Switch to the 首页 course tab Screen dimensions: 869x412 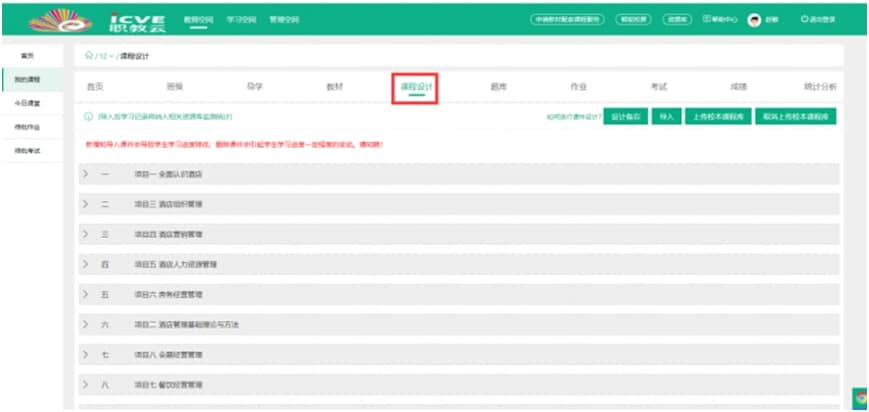95,87
